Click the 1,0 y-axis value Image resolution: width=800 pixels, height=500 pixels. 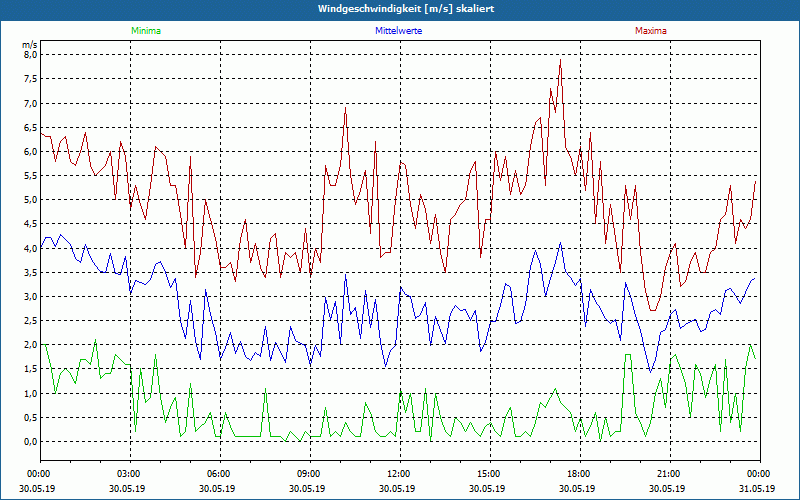[x=31, y=393]
